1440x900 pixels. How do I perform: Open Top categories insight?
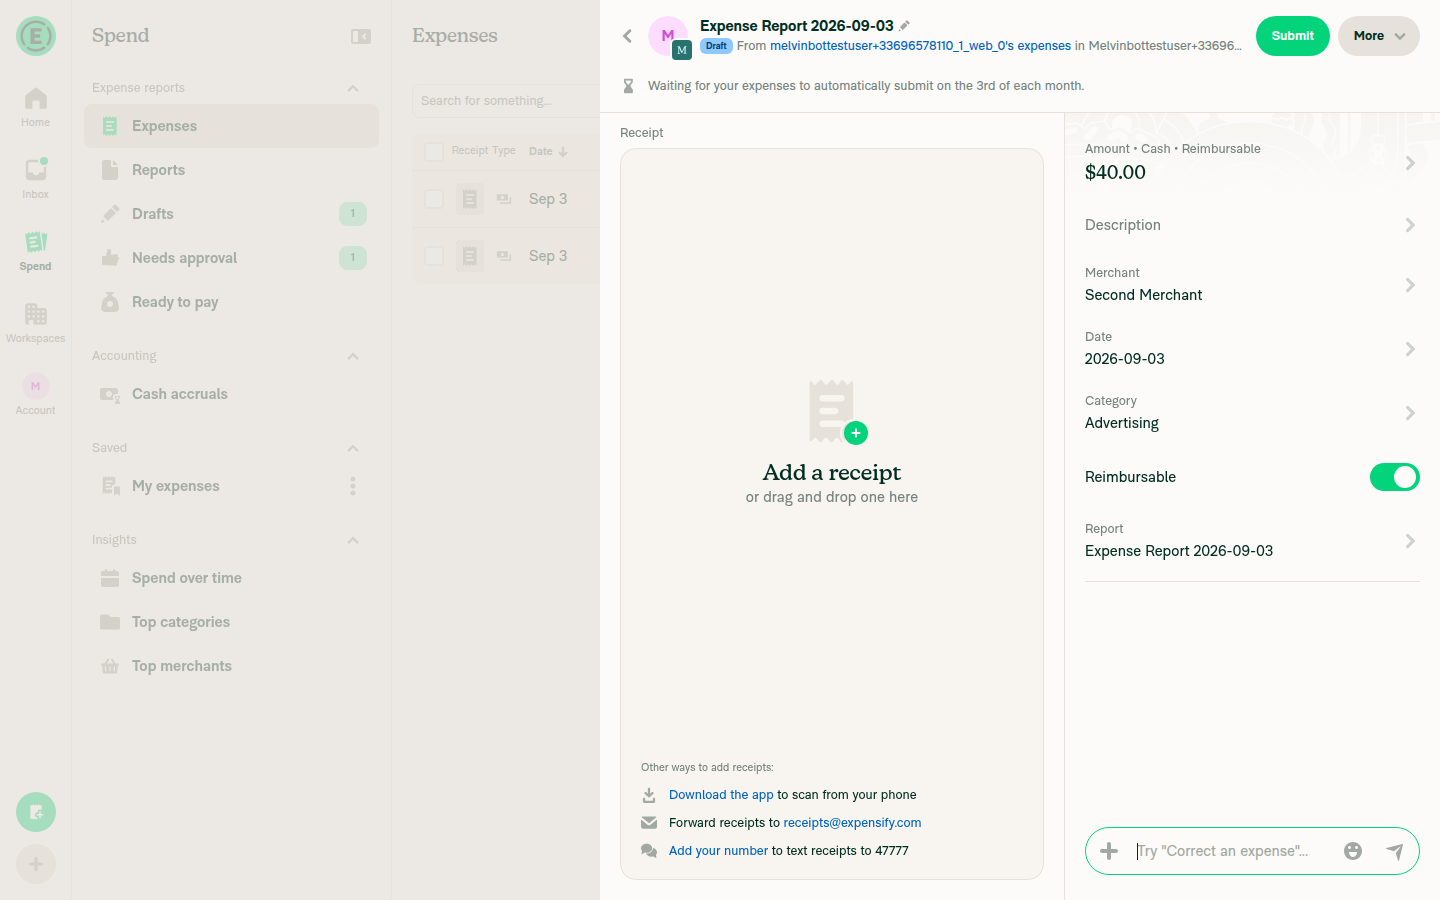[231, 622]
